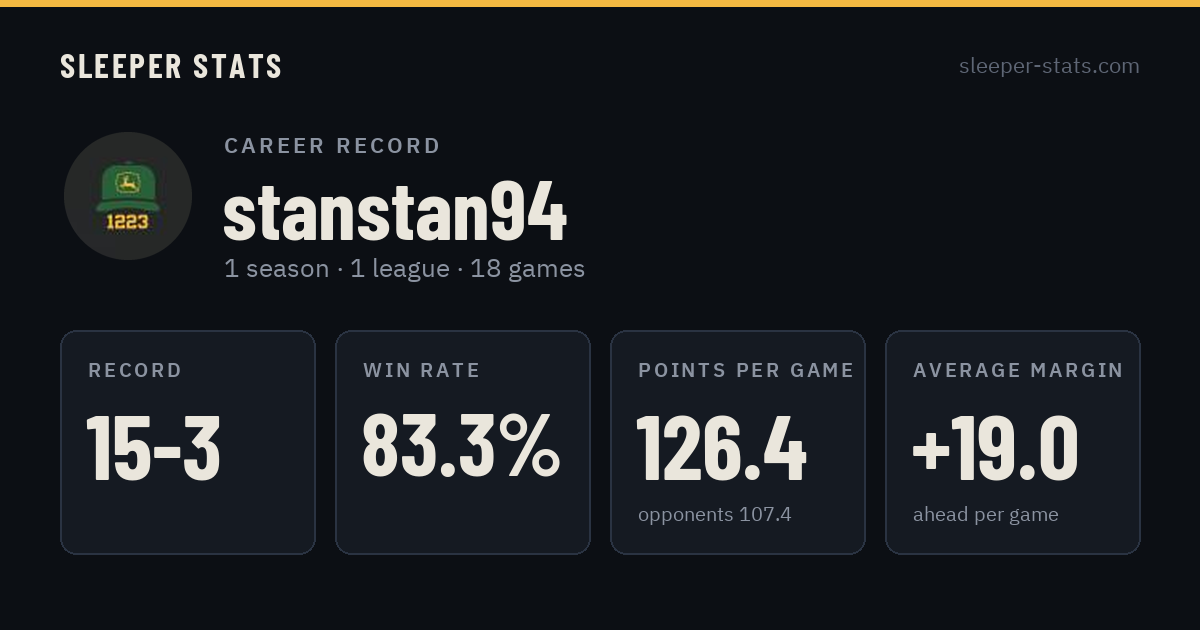Click the opponents 107.4 subtext
1200x630 pixels.
714,515
